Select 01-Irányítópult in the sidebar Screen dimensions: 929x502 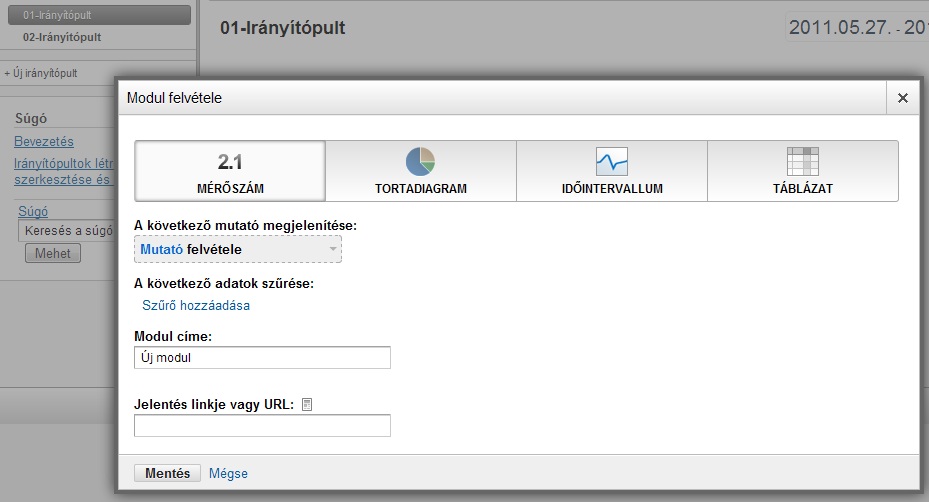(x=100, y=15)
